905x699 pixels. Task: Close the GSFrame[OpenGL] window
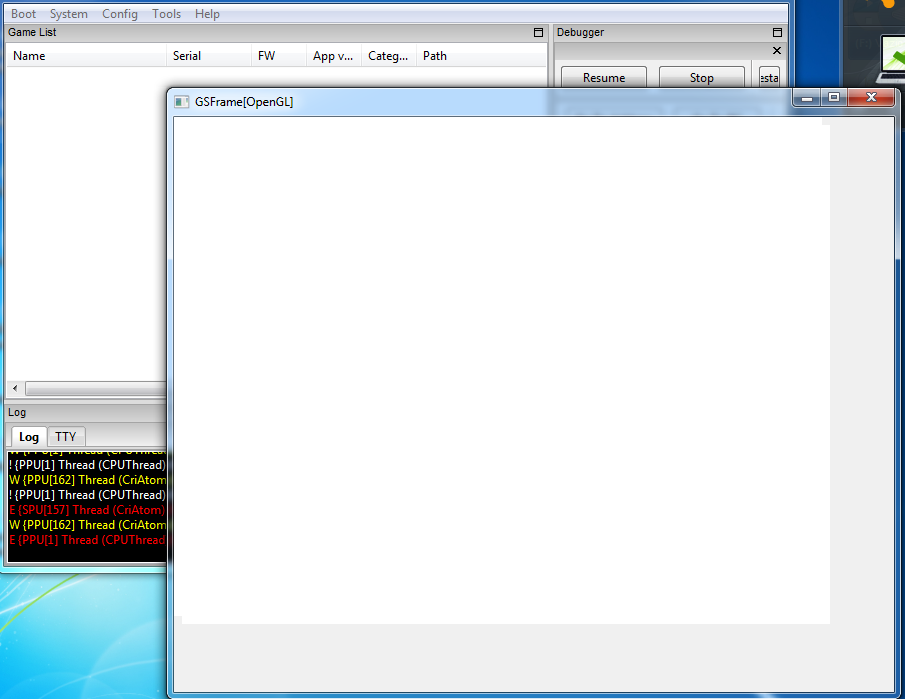[x=871, y=98]
